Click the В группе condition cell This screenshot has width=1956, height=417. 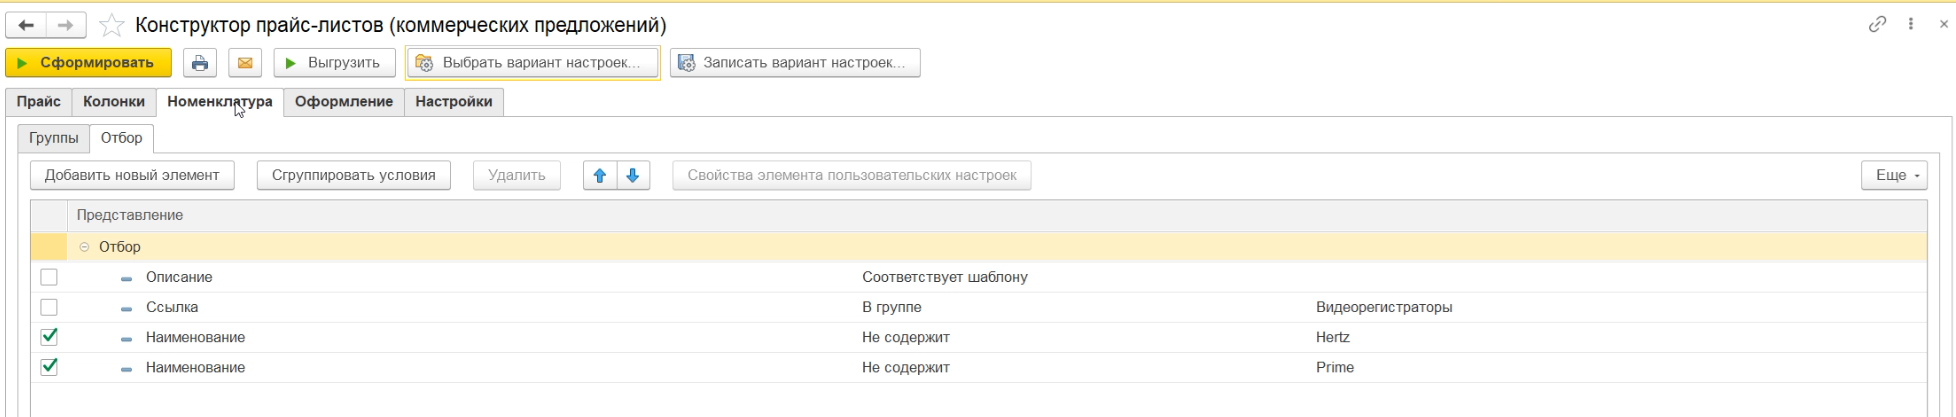click(892, 307)
